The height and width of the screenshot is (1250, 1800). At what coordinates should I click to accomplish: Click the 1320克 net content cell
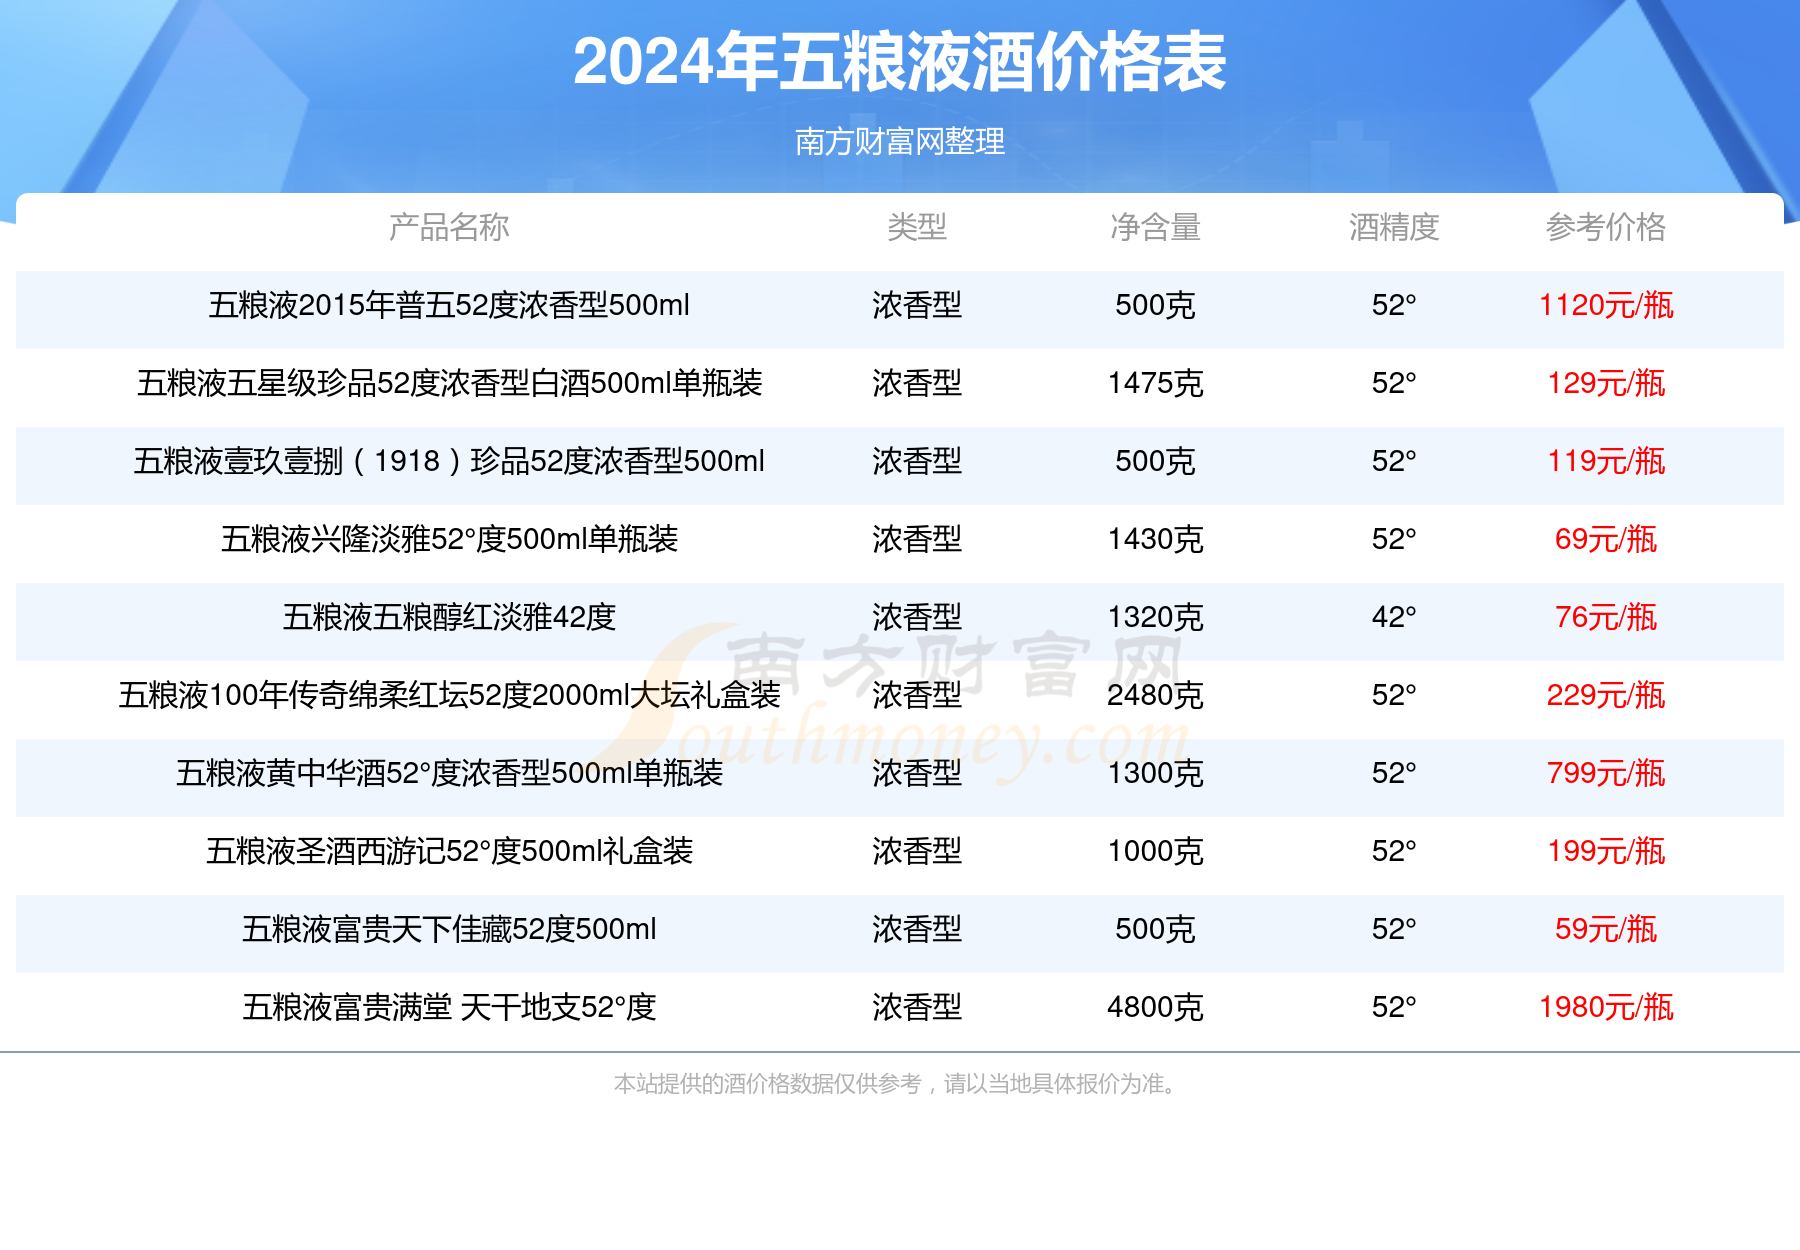pos(1155,617)
